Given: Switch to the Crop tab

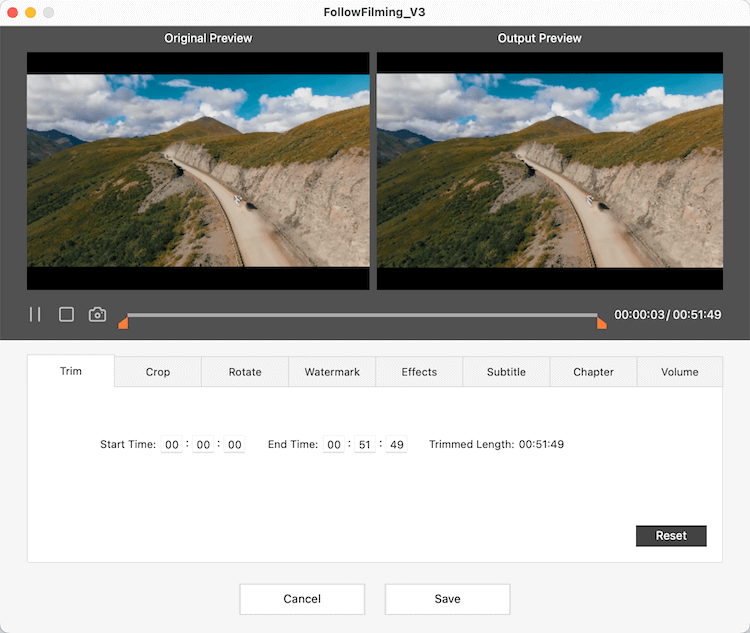Looking at the screenshot, I should point(158,372).
